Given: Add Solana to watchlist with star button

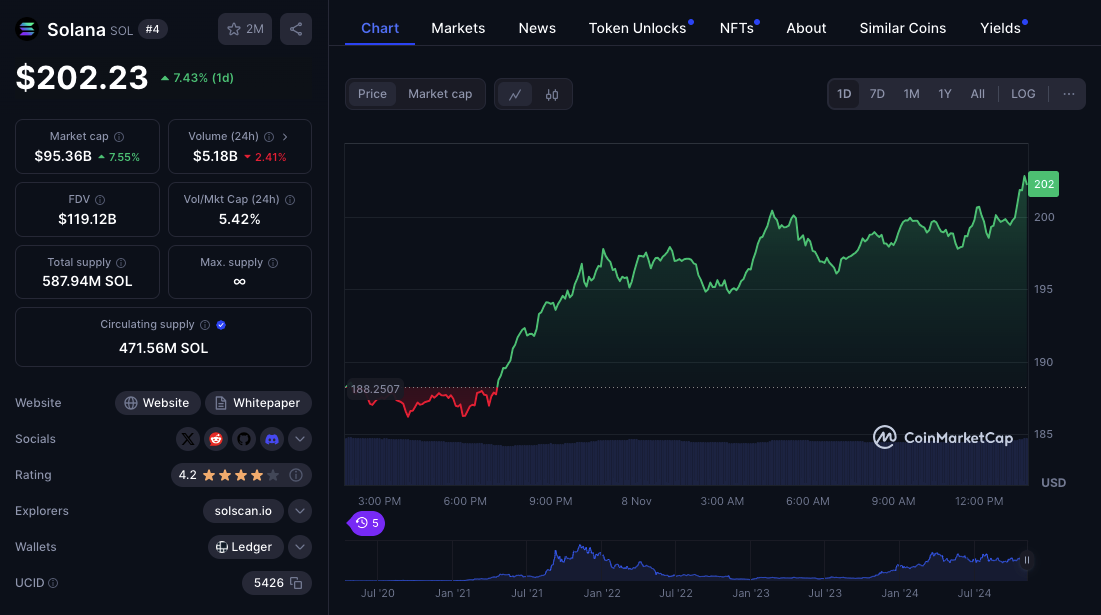Looking at the screenshot, I should pyautogui.click(x=245, y=29).
